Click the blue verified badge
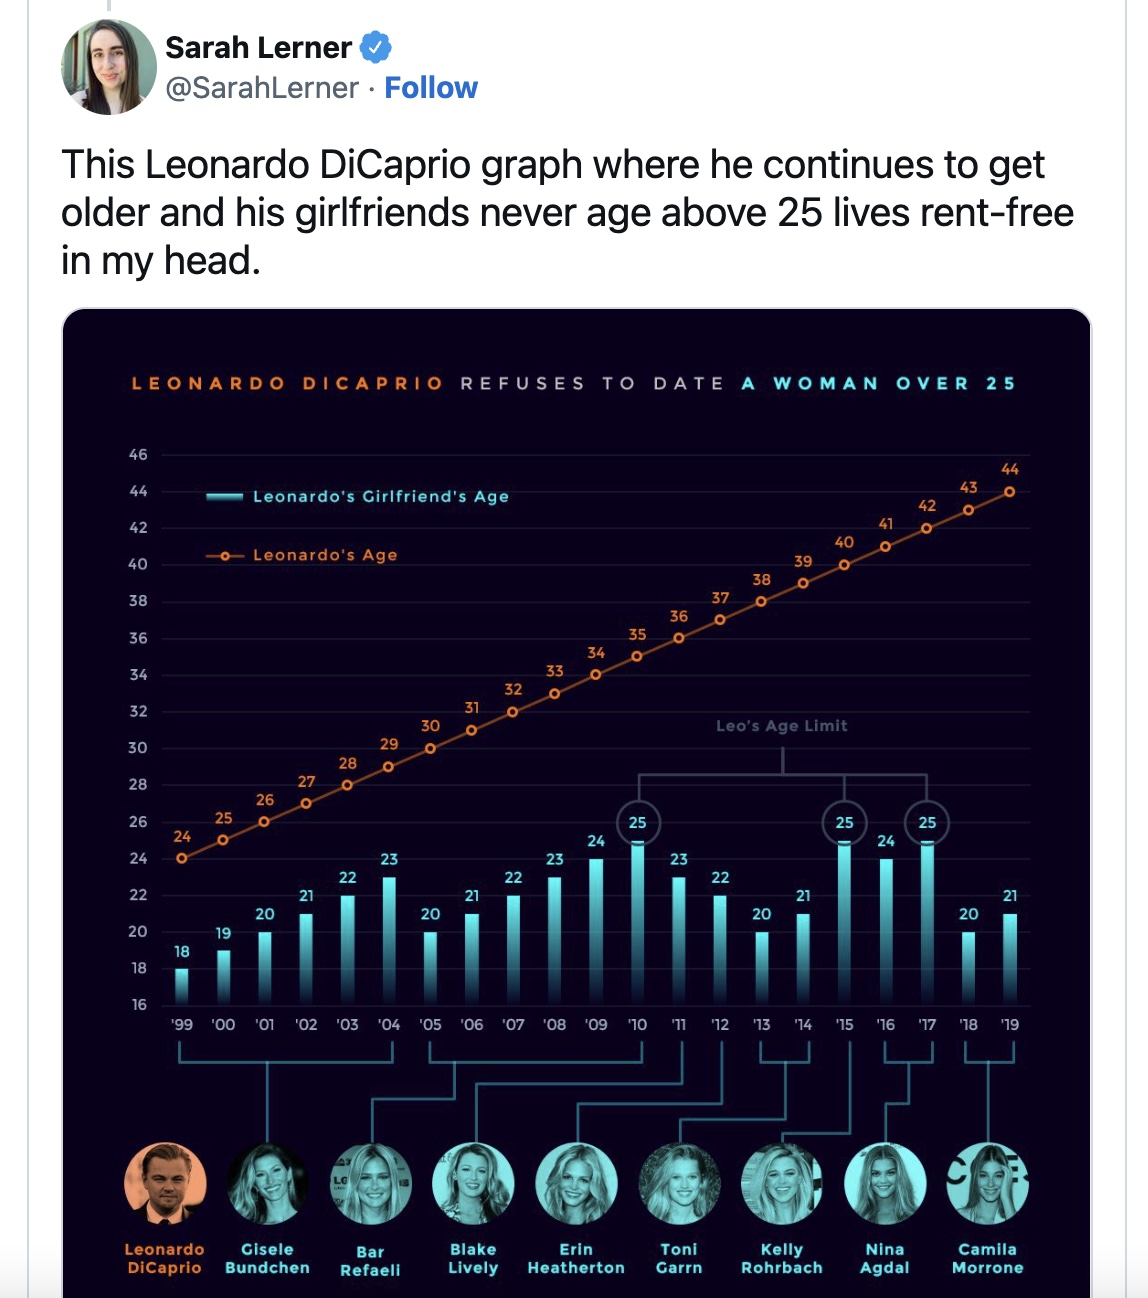This screenshot has height=1298, width=1148. coord(375,47)
